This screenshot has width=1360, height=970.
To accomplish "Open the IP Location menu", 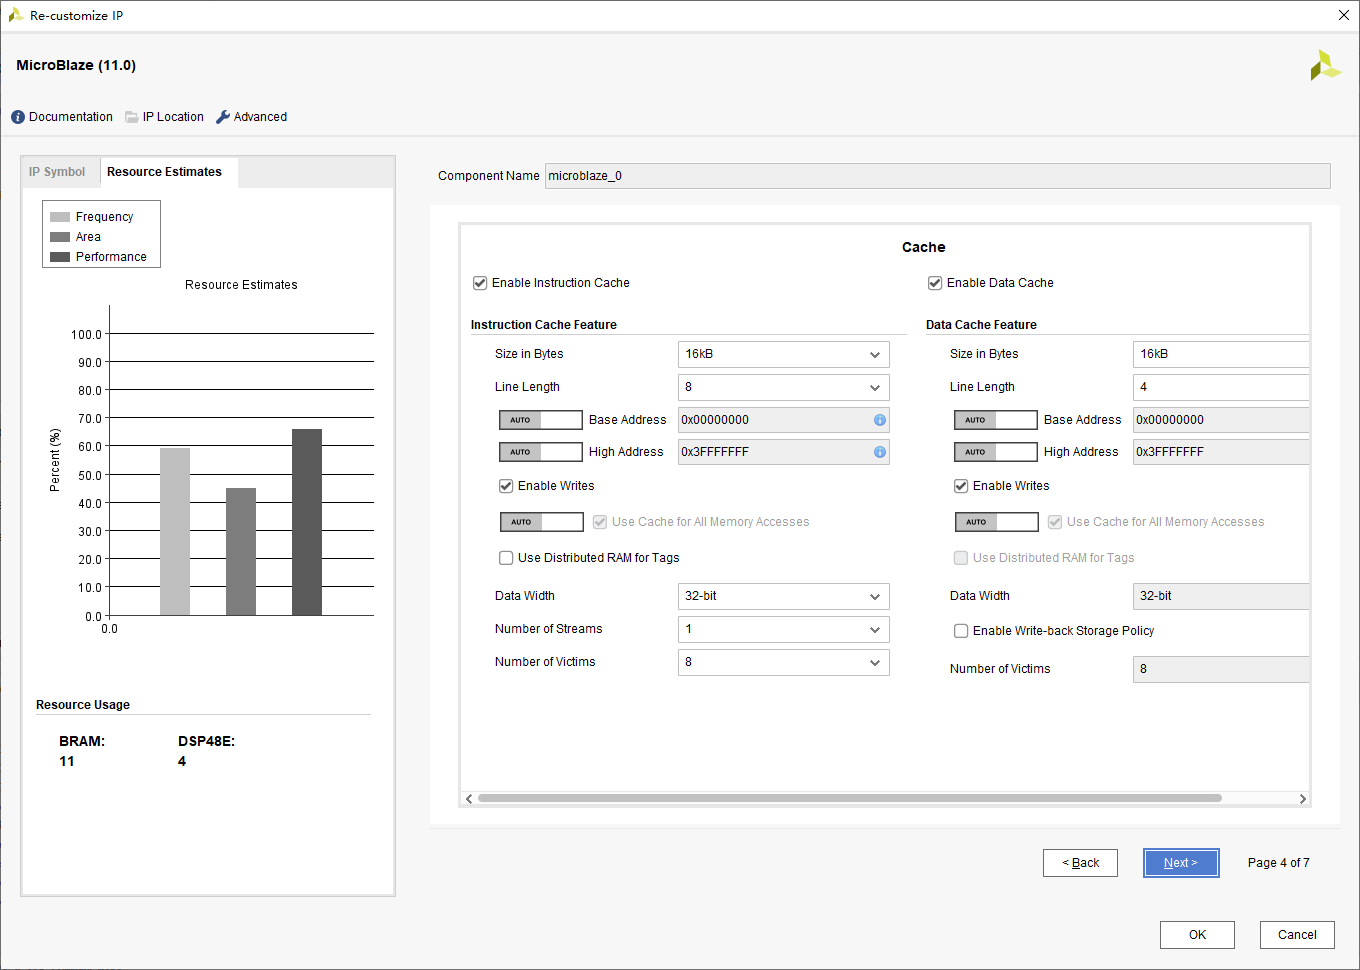I will click(165, 117).
